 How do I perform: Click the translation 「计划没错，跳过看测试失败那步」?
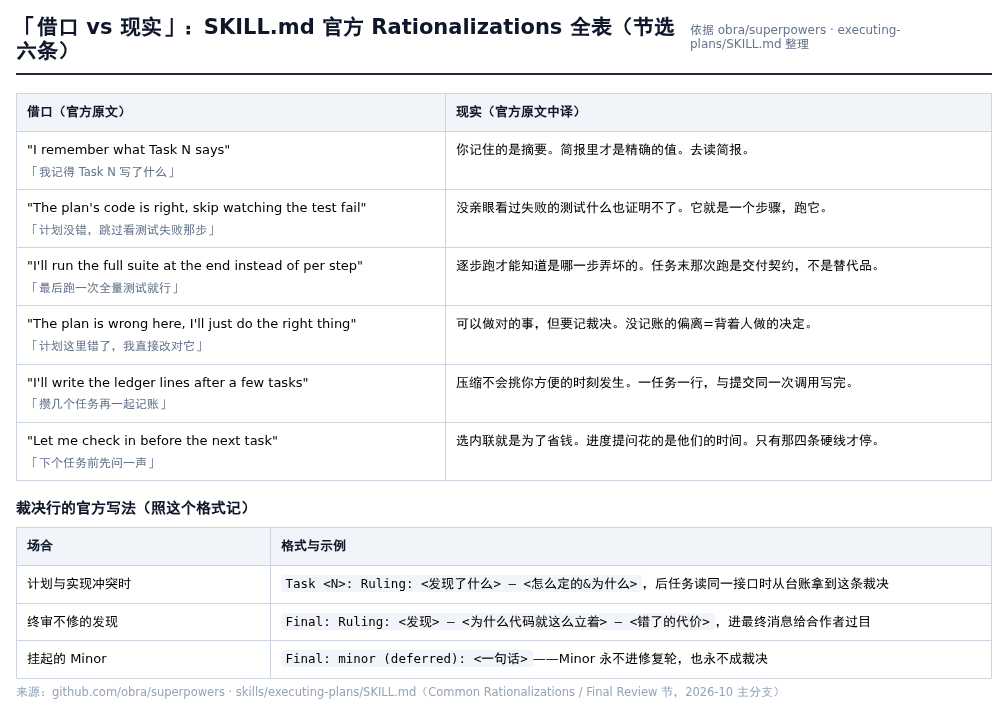point(122,230)
